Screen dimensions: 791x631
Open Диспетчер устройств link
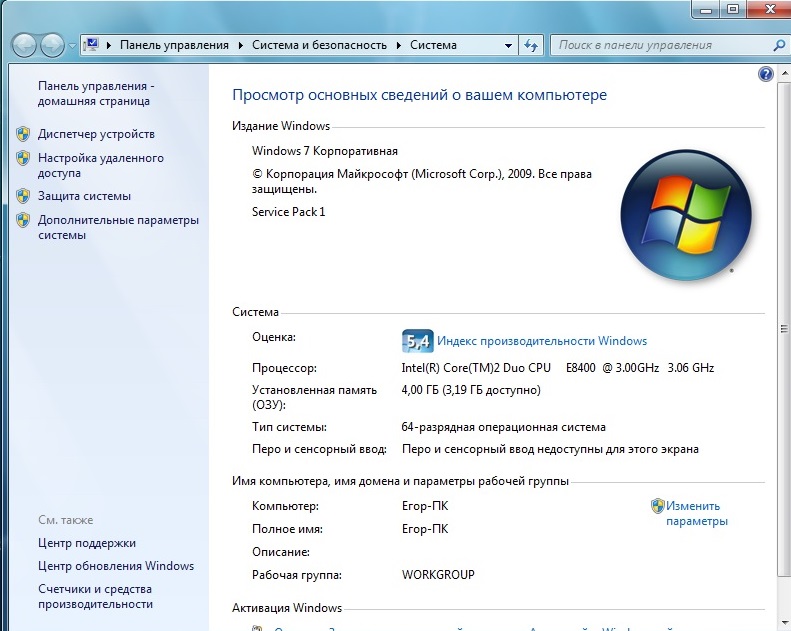coord(96,134)
